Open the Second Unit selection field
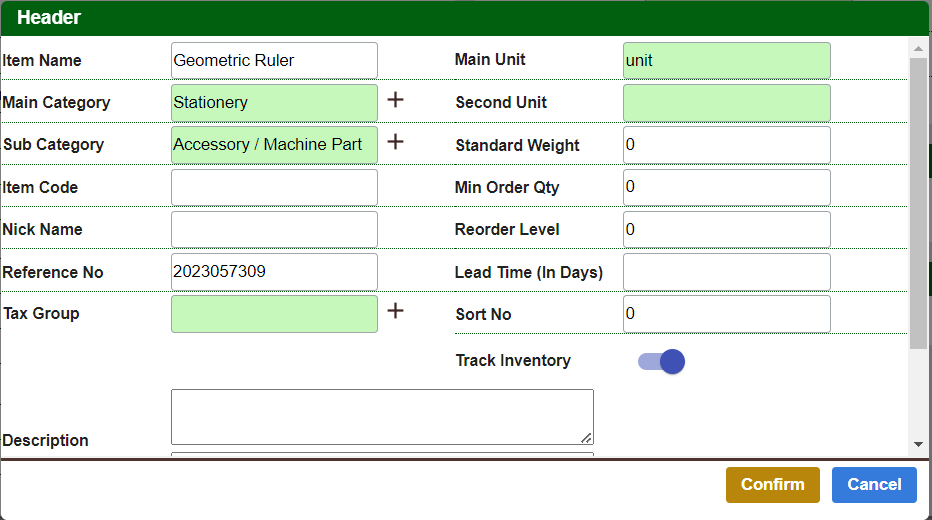 point(726,102)
